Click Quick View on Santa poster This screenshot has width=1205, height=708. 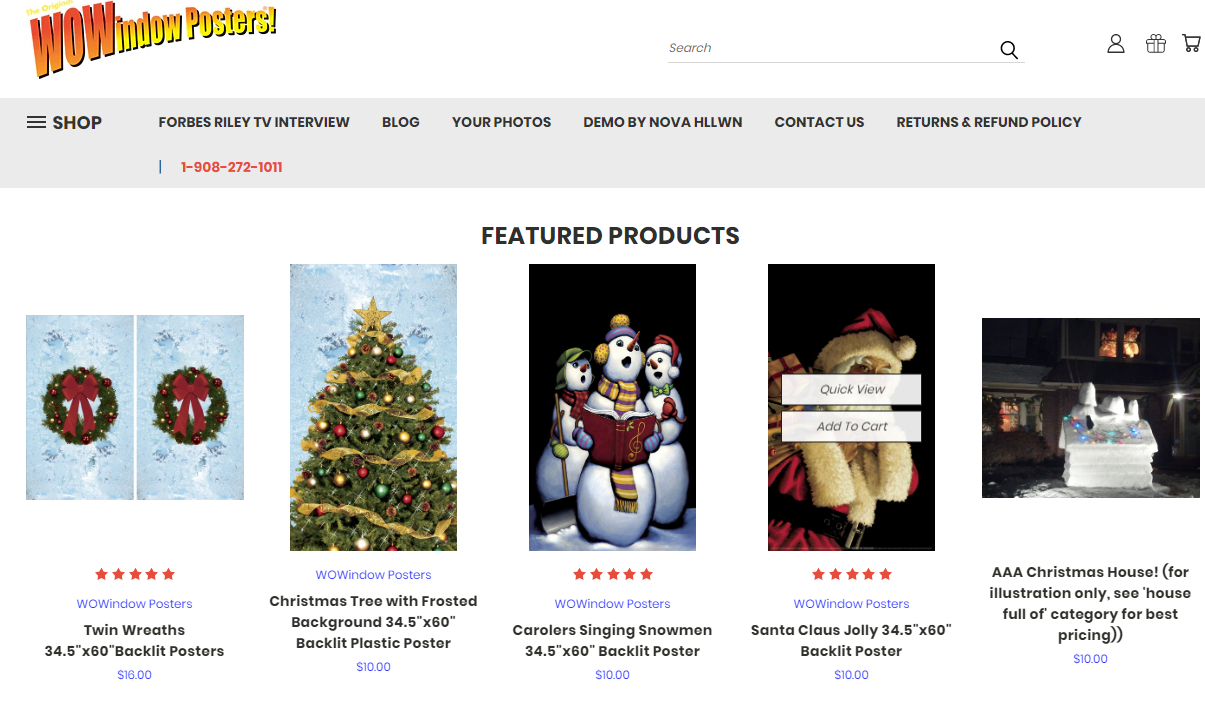point(851,389)
